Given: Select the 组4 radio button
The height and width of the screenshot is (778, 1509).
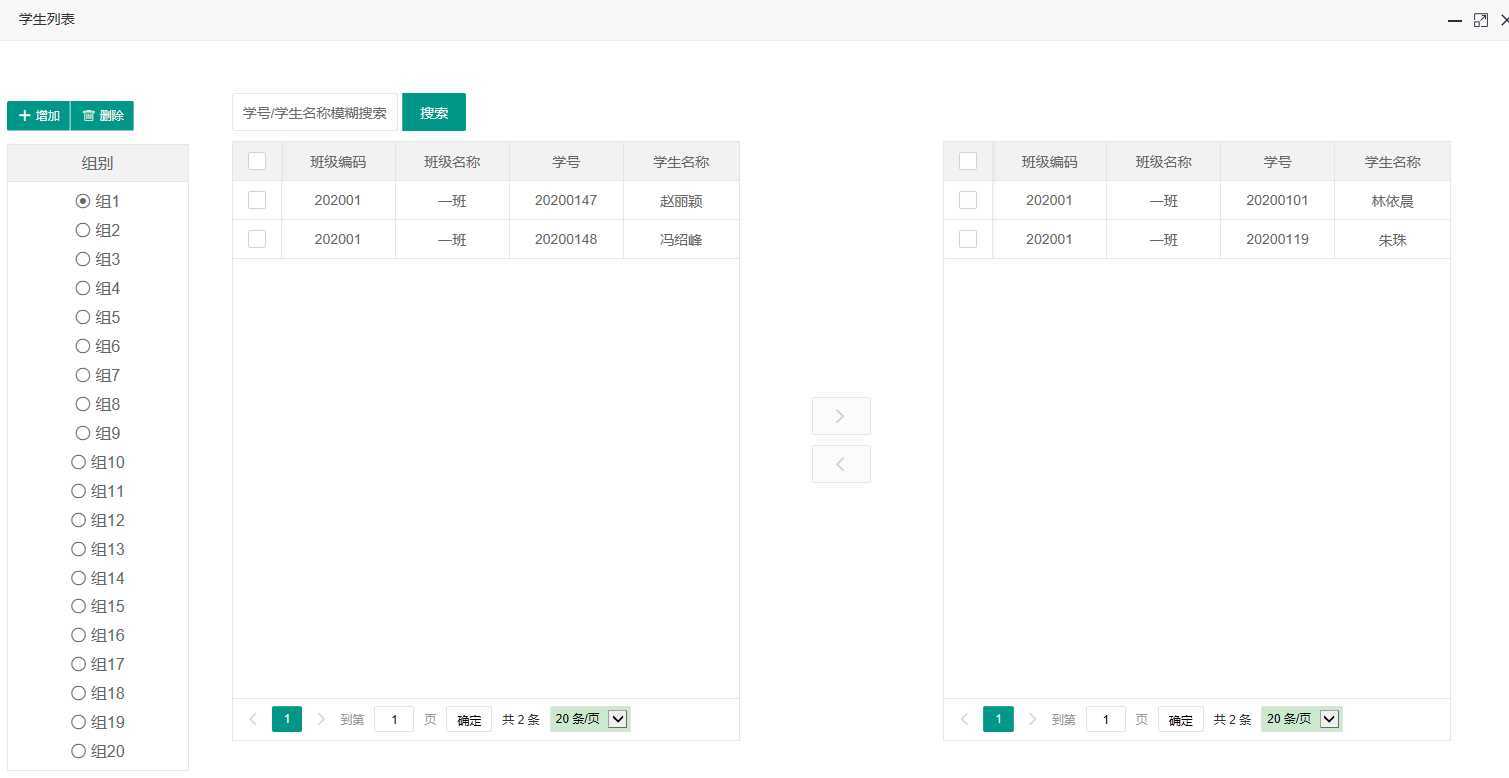Looking at the screenshot, I should 83,288.
